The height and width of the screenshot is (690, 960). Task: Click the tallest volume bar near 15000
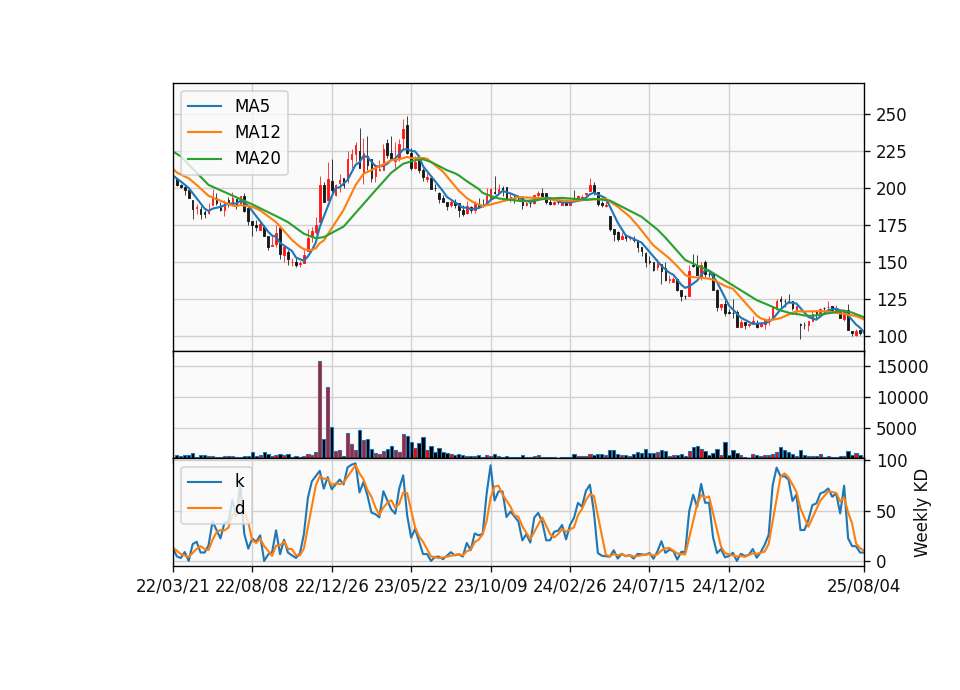pyautogui.click(x=320, y=410)
